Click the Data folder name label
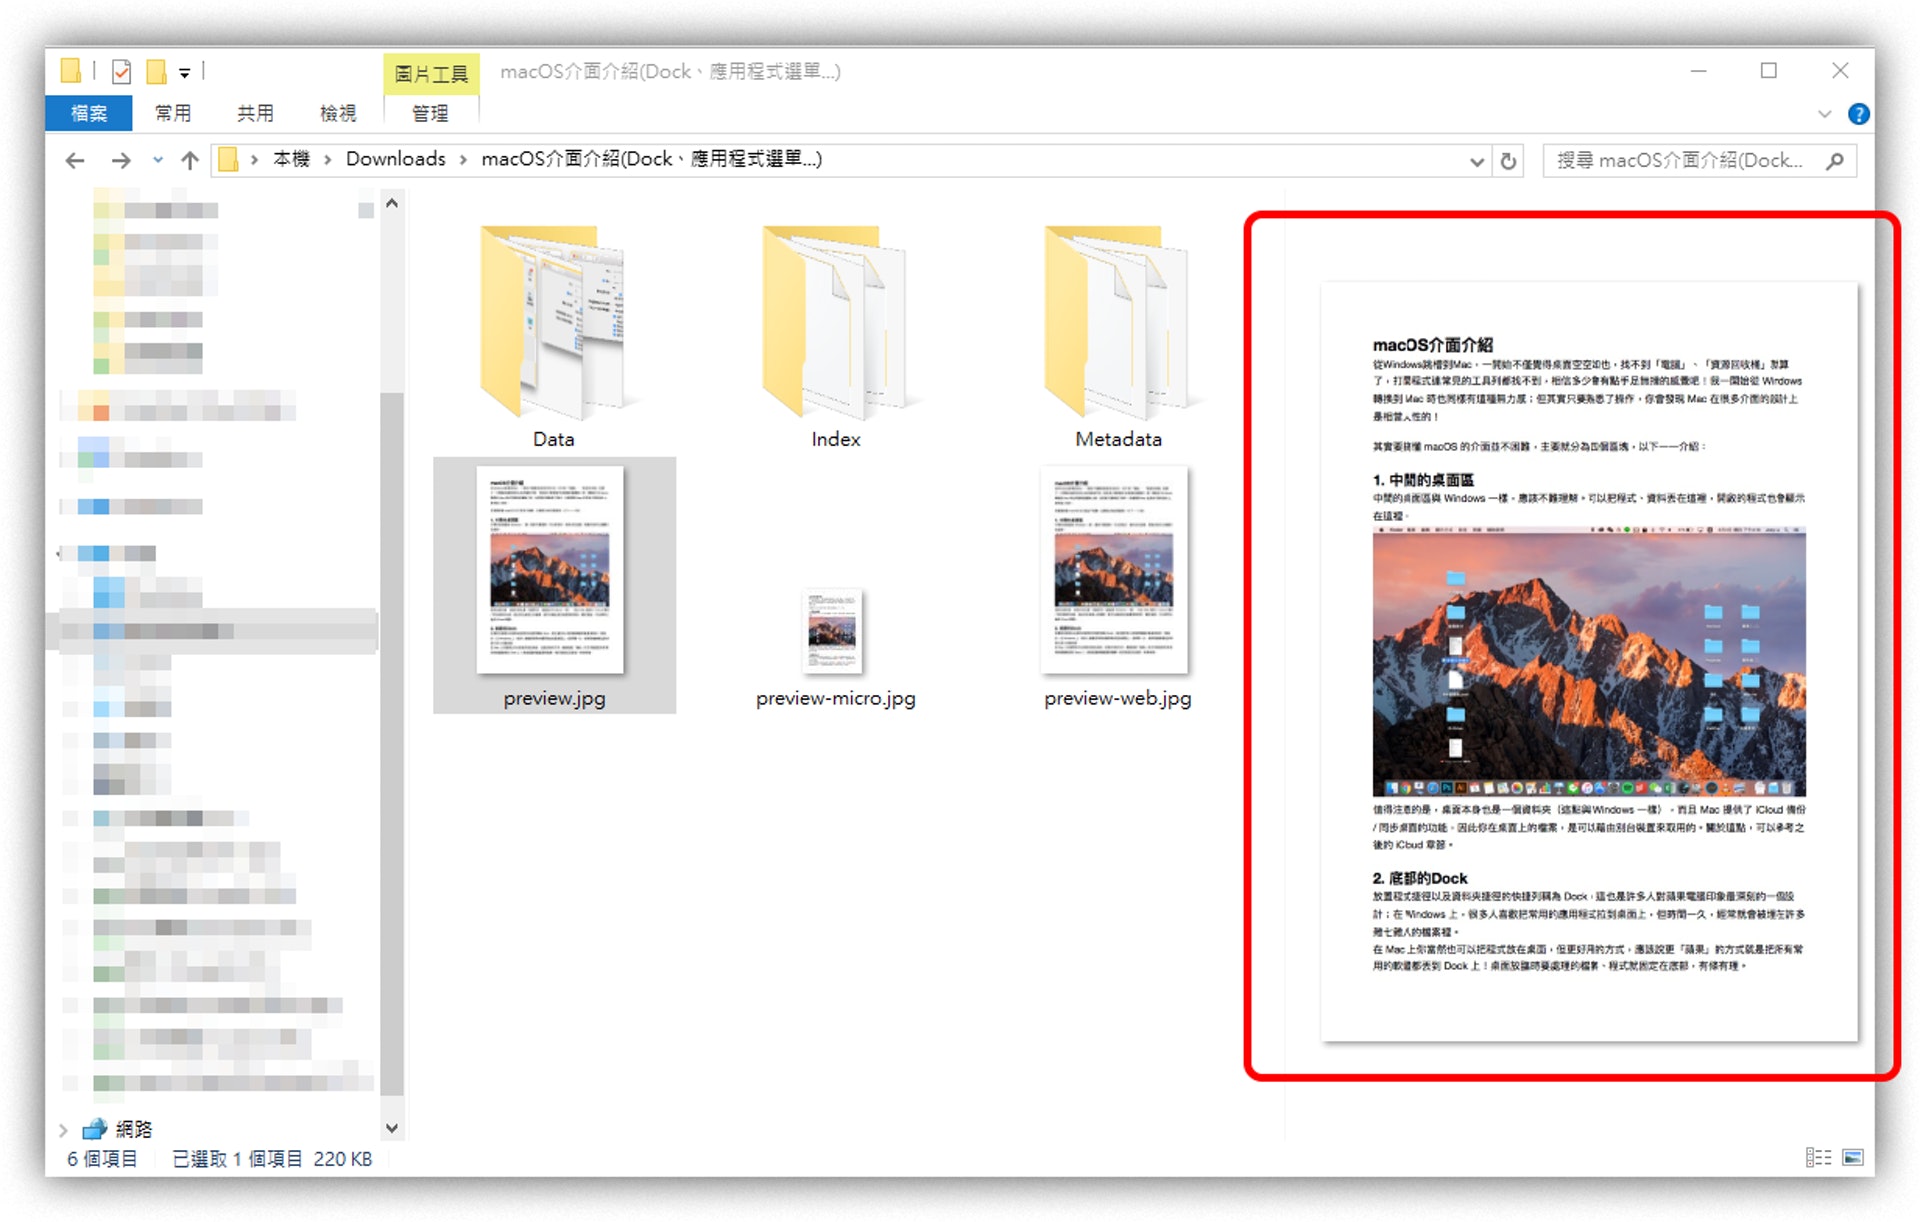The width and height of the screenshot is (1920, 1222). click(x=553, y=439)
